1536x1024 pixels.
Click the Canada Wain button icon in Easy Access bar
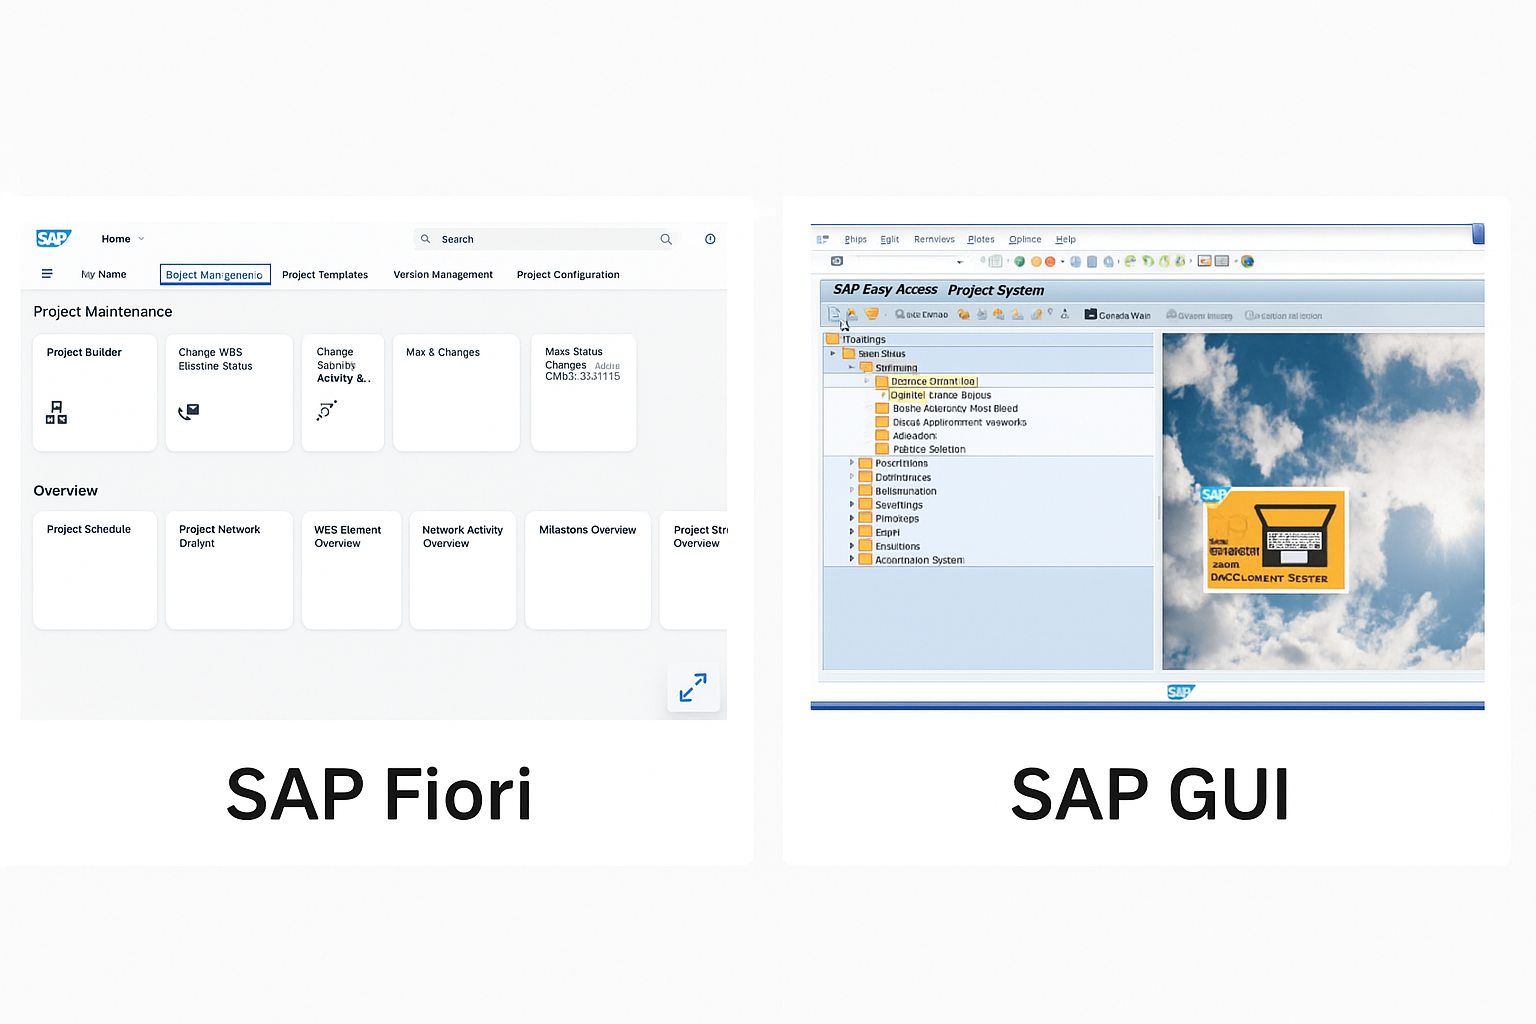[1090, 314]
